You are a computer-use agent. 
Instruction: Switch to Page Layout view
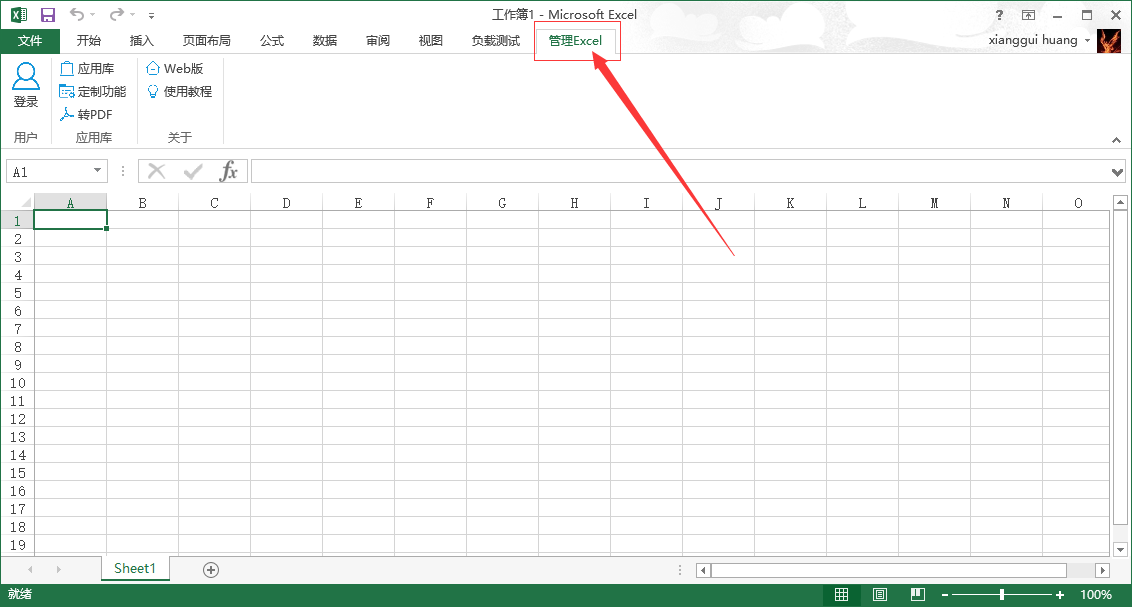pos(879,595)
